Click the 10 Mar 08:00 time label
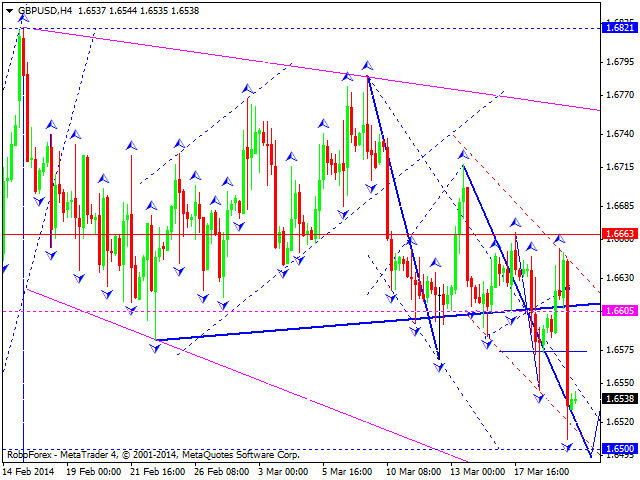Screen dimensions: 640x480 coord(413,472)
